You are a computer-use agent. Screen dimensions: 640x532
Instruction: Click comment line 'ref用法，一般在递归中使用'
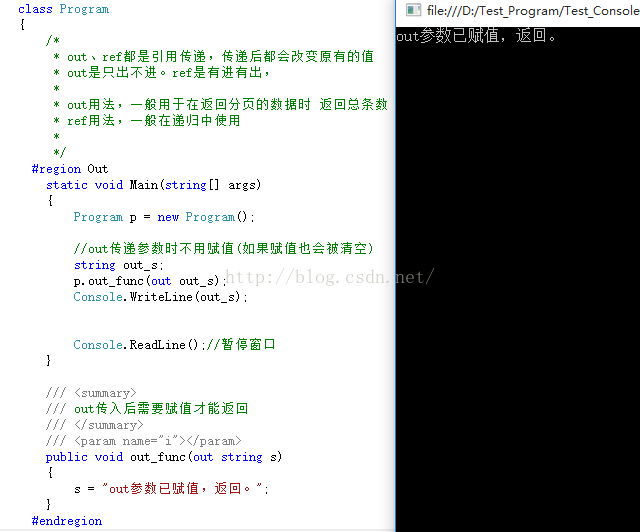(153, 120)
